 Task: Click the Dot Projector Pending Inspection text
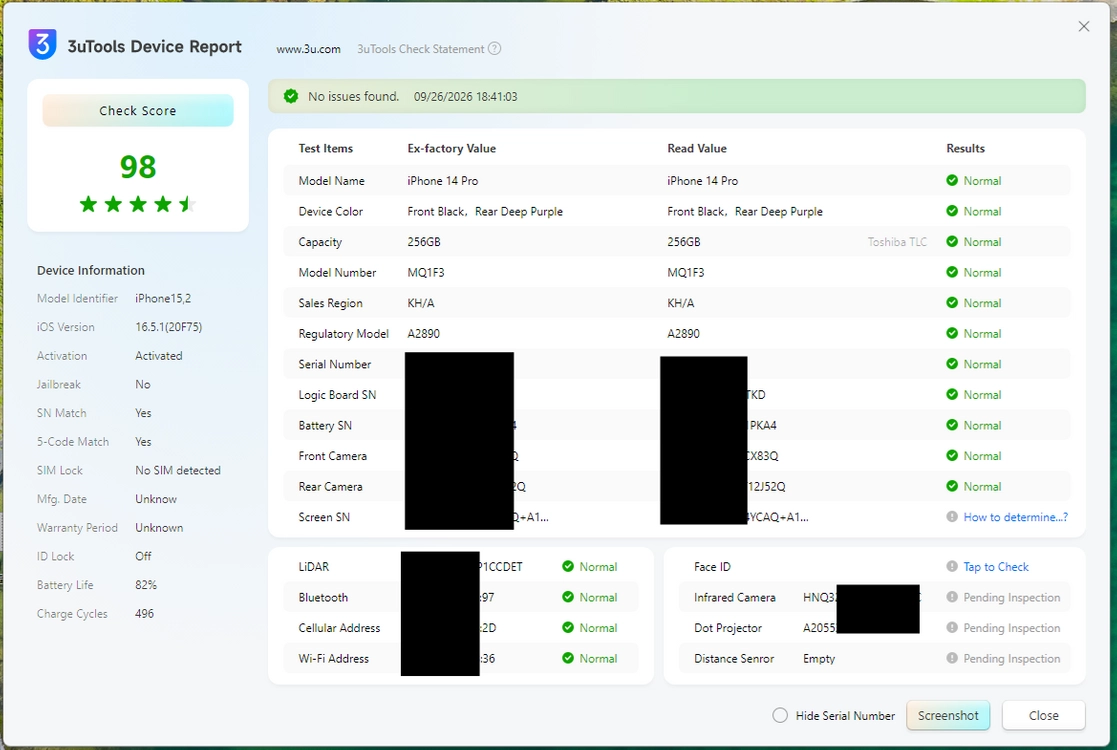point(1012,628)
